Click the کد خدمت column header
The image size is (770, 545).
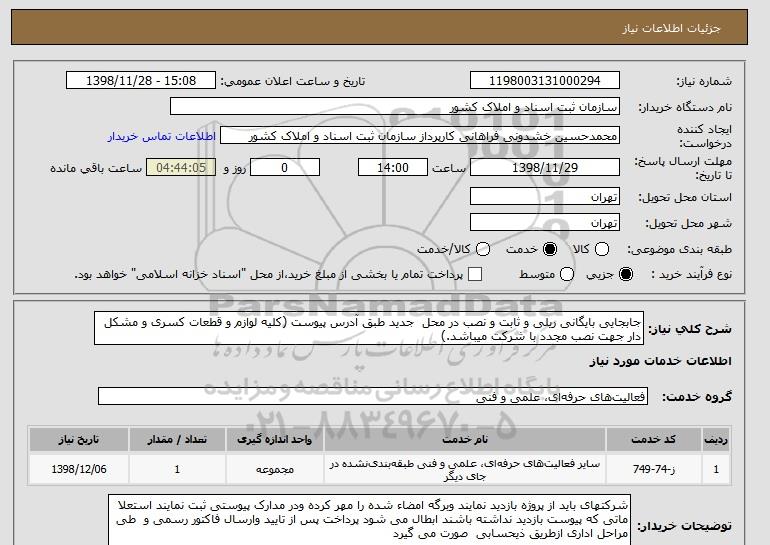click(654, 439)
